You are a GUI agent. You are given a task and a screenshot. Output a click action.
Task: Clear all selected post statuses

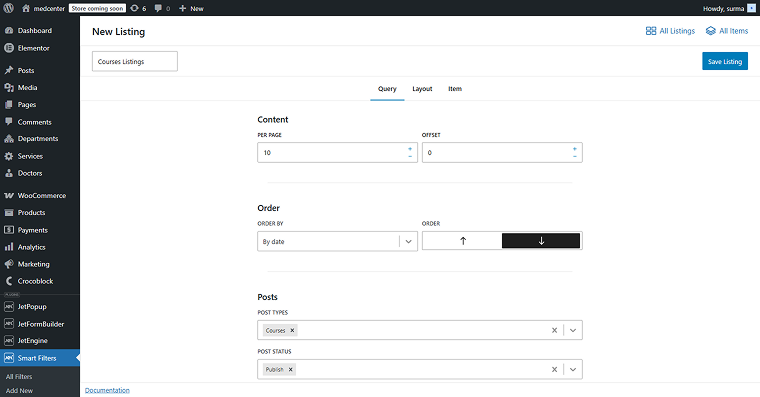pyautogui.click(x=554, y=369)
